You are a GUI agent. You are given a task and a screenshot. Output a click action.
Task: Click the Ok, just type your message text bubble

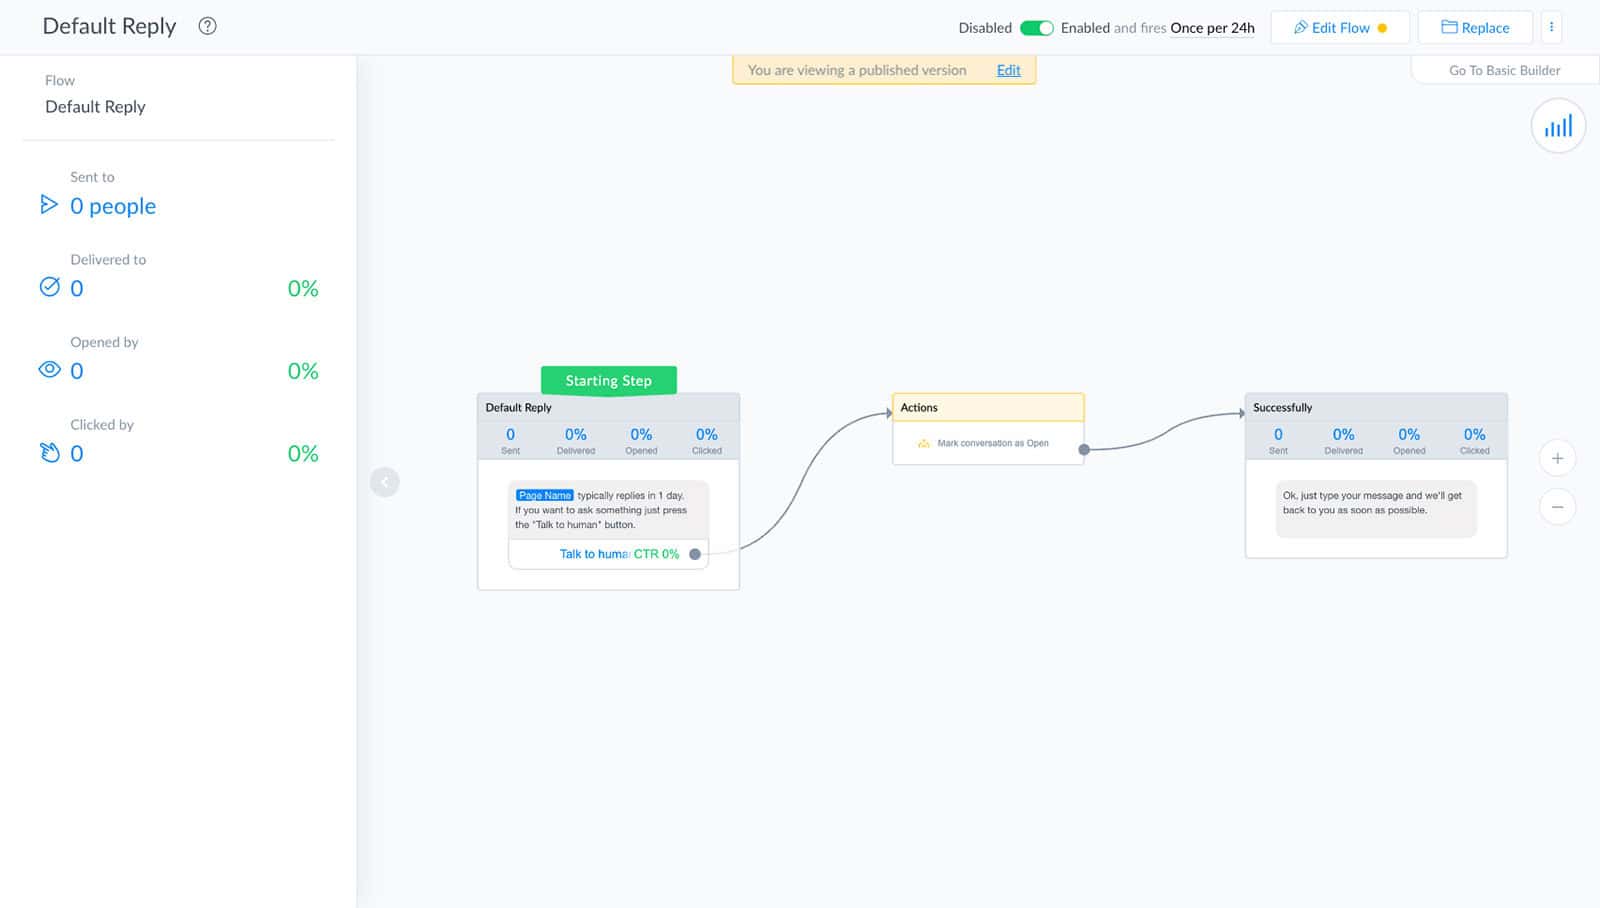point(1376,508)
